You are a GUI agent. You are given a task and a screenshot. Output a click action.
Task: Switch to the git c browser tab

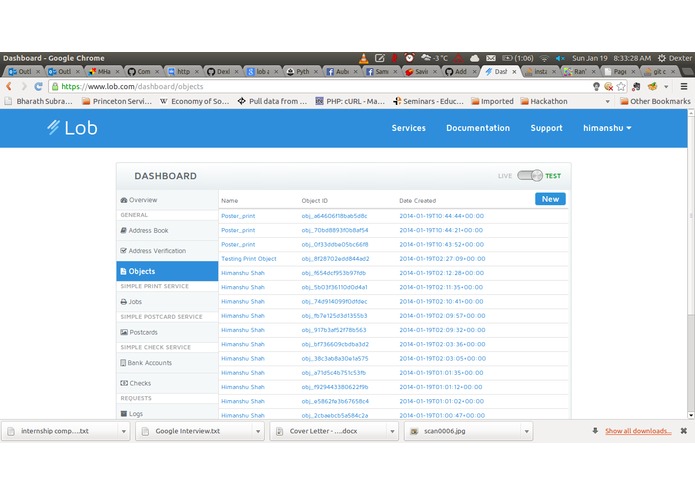point(659,72)
